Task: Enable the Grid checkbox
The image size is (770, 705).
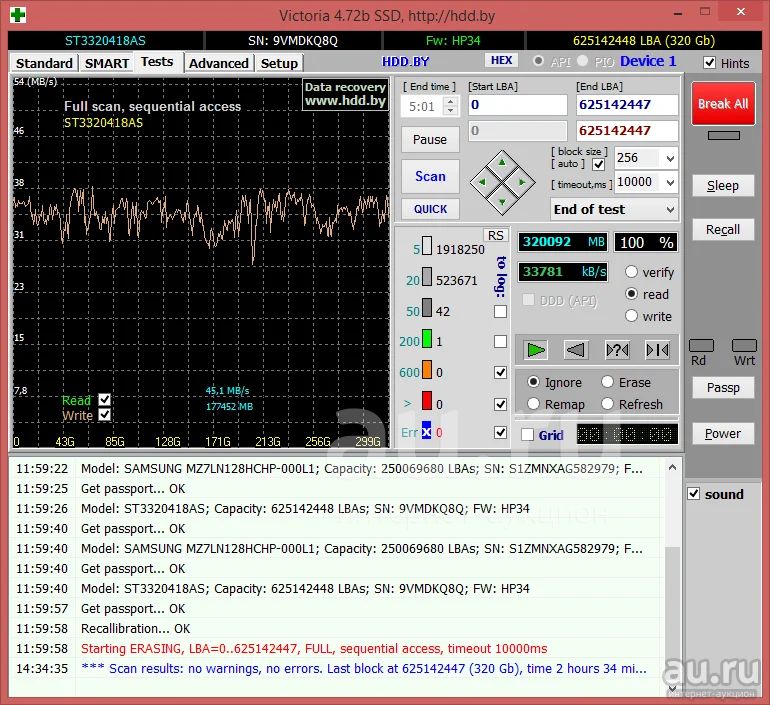Action: coord(528,435)
